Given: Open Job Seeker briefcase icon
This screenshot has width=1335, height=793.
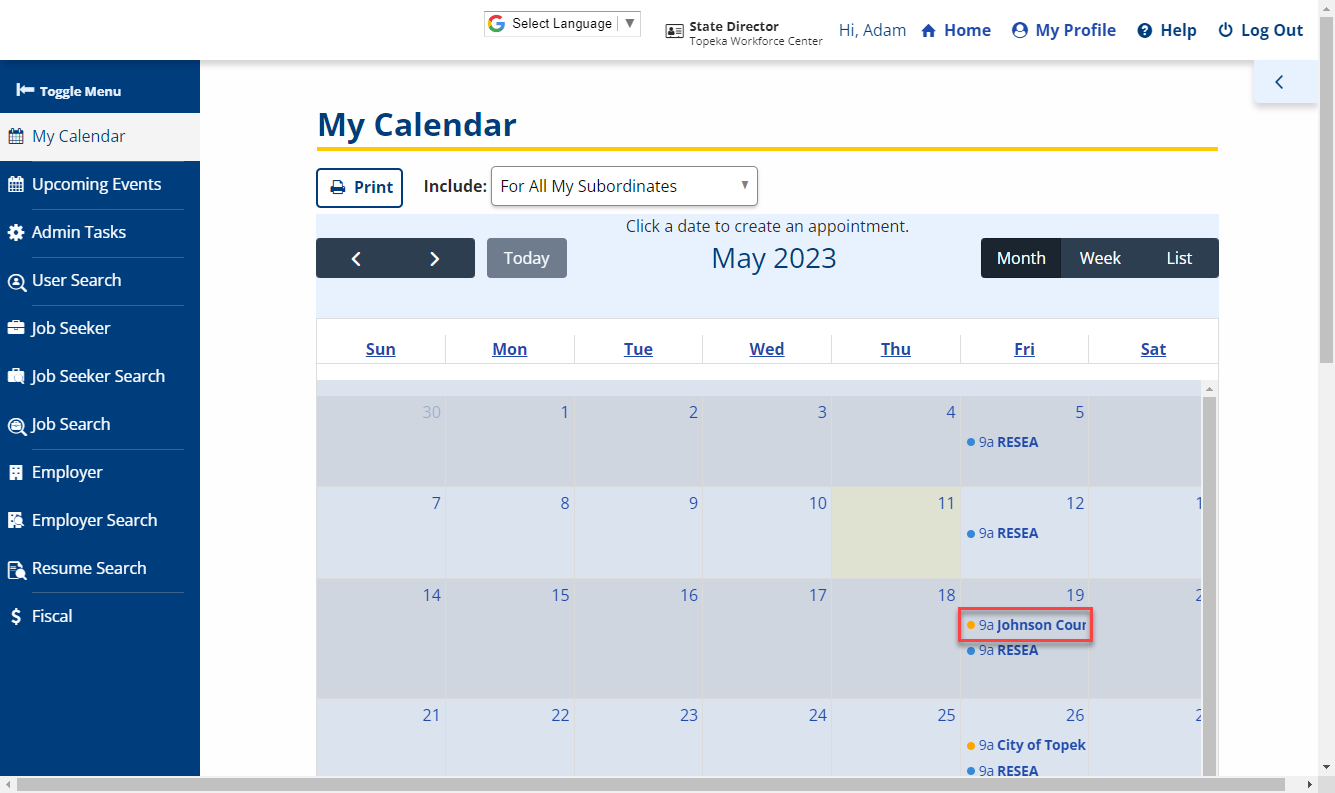Looking at the screenshot, I should coord(16,328).
